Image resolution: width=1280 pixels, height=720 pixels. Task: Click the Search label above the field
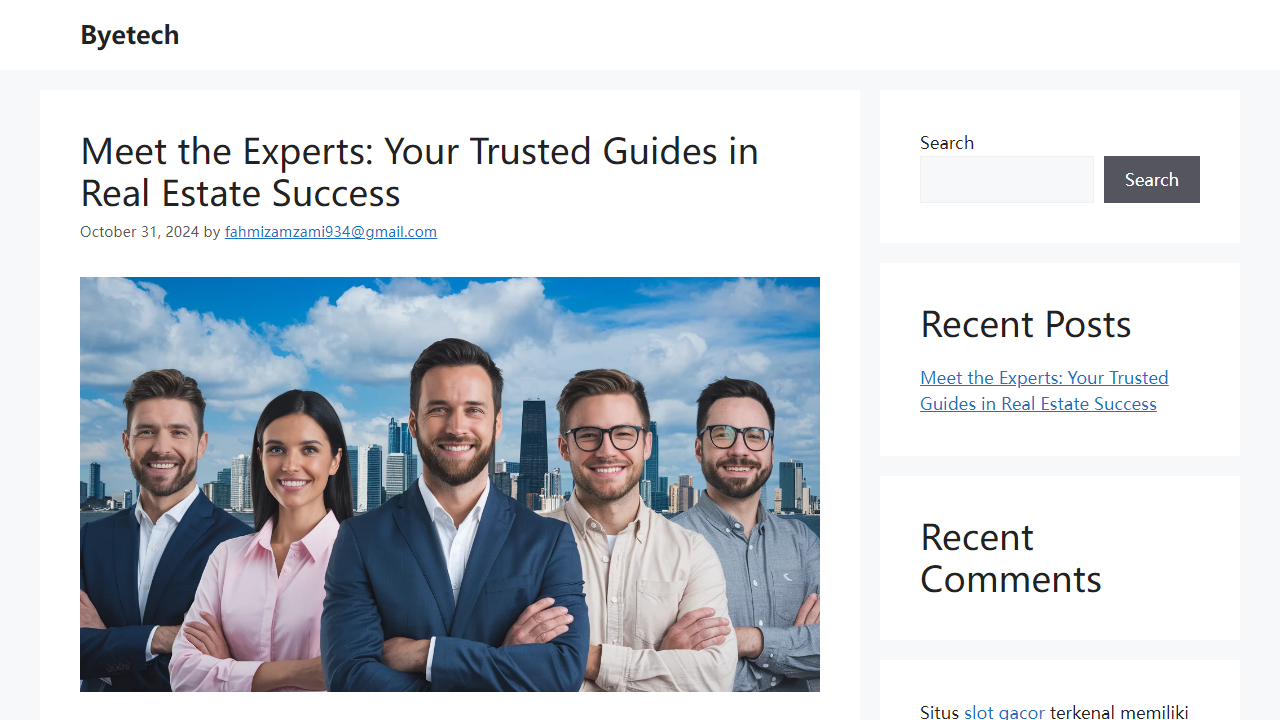(x=947, y=143)
